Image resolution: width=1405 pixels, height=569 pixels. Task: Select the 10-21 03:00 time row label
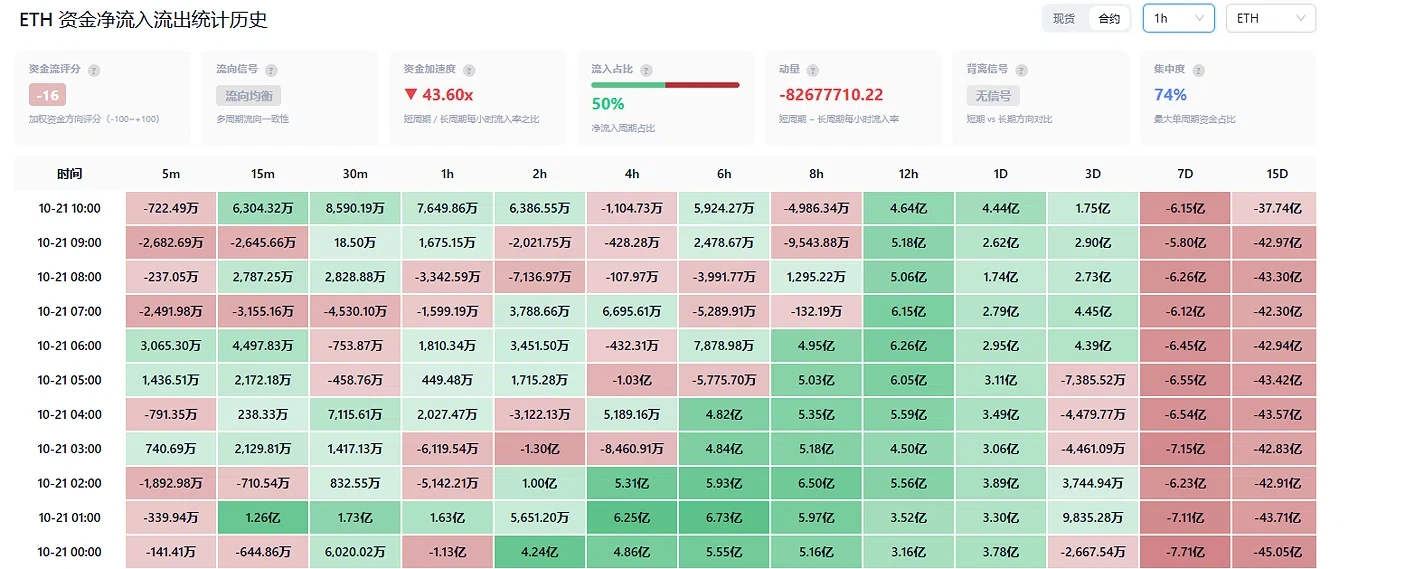click(x=70, y=448)
